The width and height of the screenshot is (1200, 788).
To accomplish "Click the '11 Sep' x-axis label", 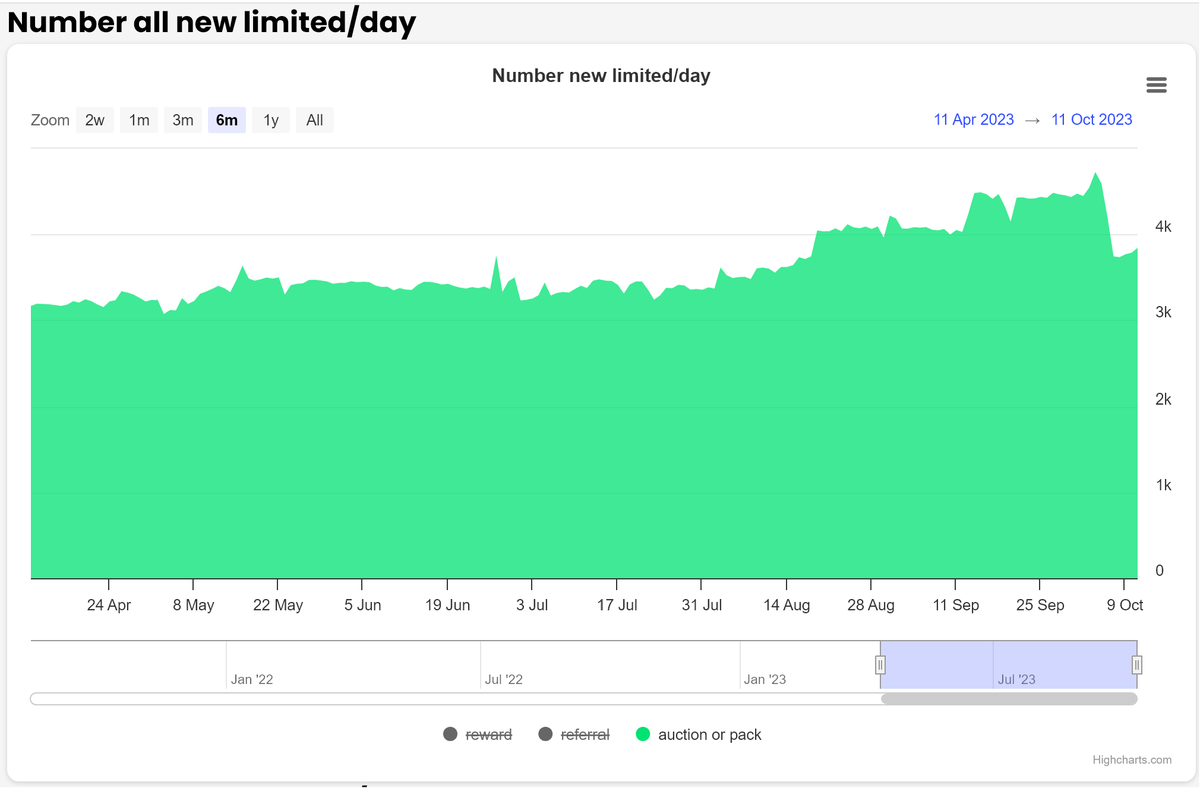I will [x=956, y=605].
